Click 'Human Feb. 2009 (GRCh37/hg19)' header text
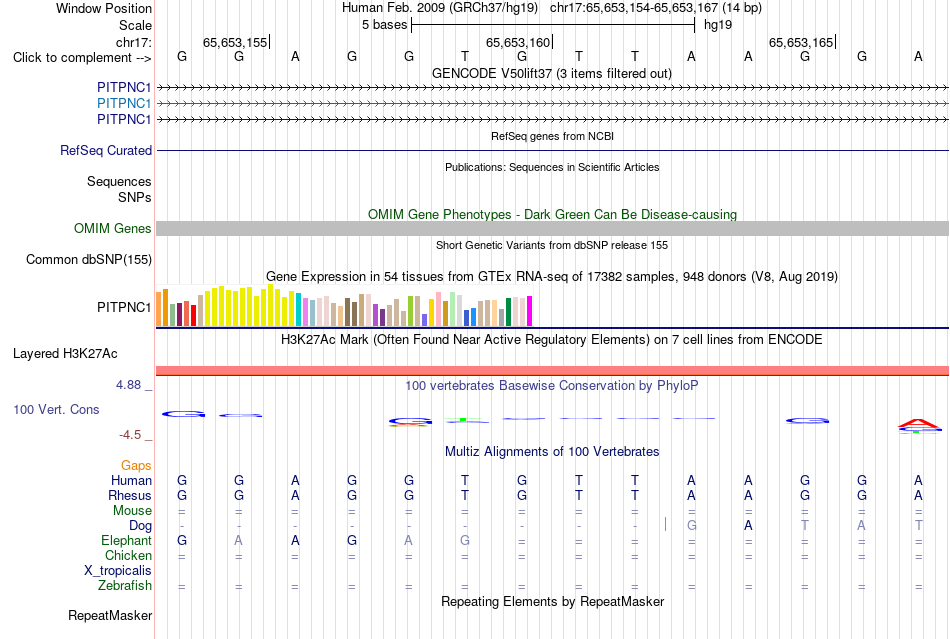The width and height of the screenshot is (950, 639). click(x=440, y=8)
